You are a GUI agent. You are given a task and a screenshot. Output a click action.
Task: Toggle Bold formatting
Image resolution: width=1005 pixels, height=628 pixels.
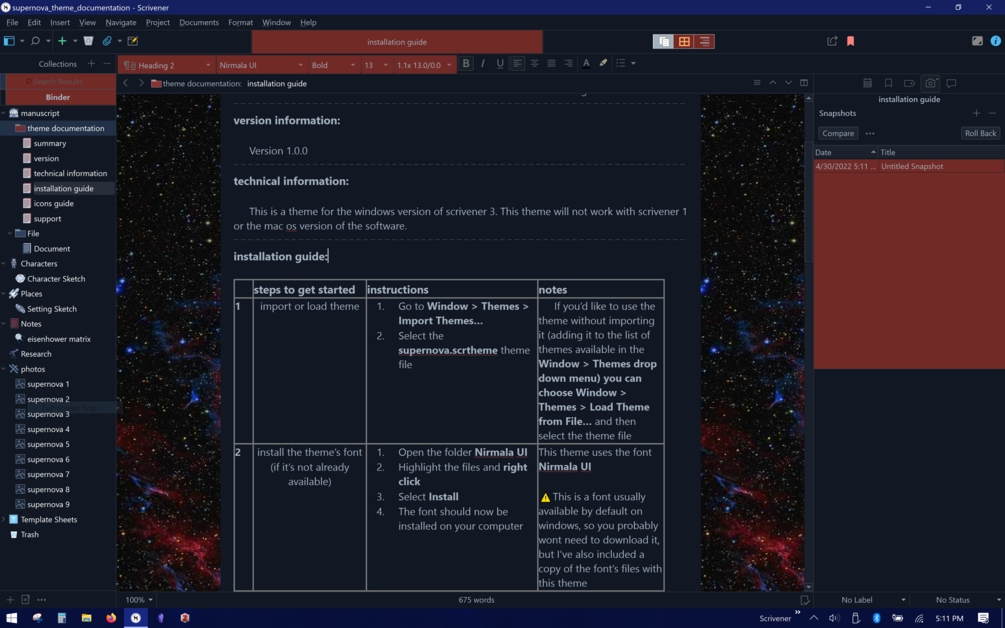click(x=466, y=63)
